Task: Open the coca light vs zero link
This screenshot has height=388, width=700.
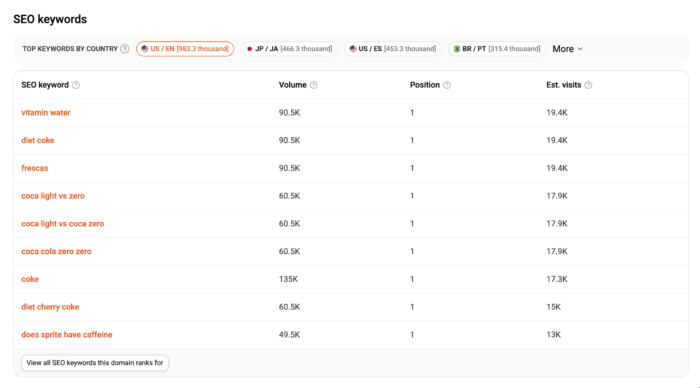Action: 53,196
